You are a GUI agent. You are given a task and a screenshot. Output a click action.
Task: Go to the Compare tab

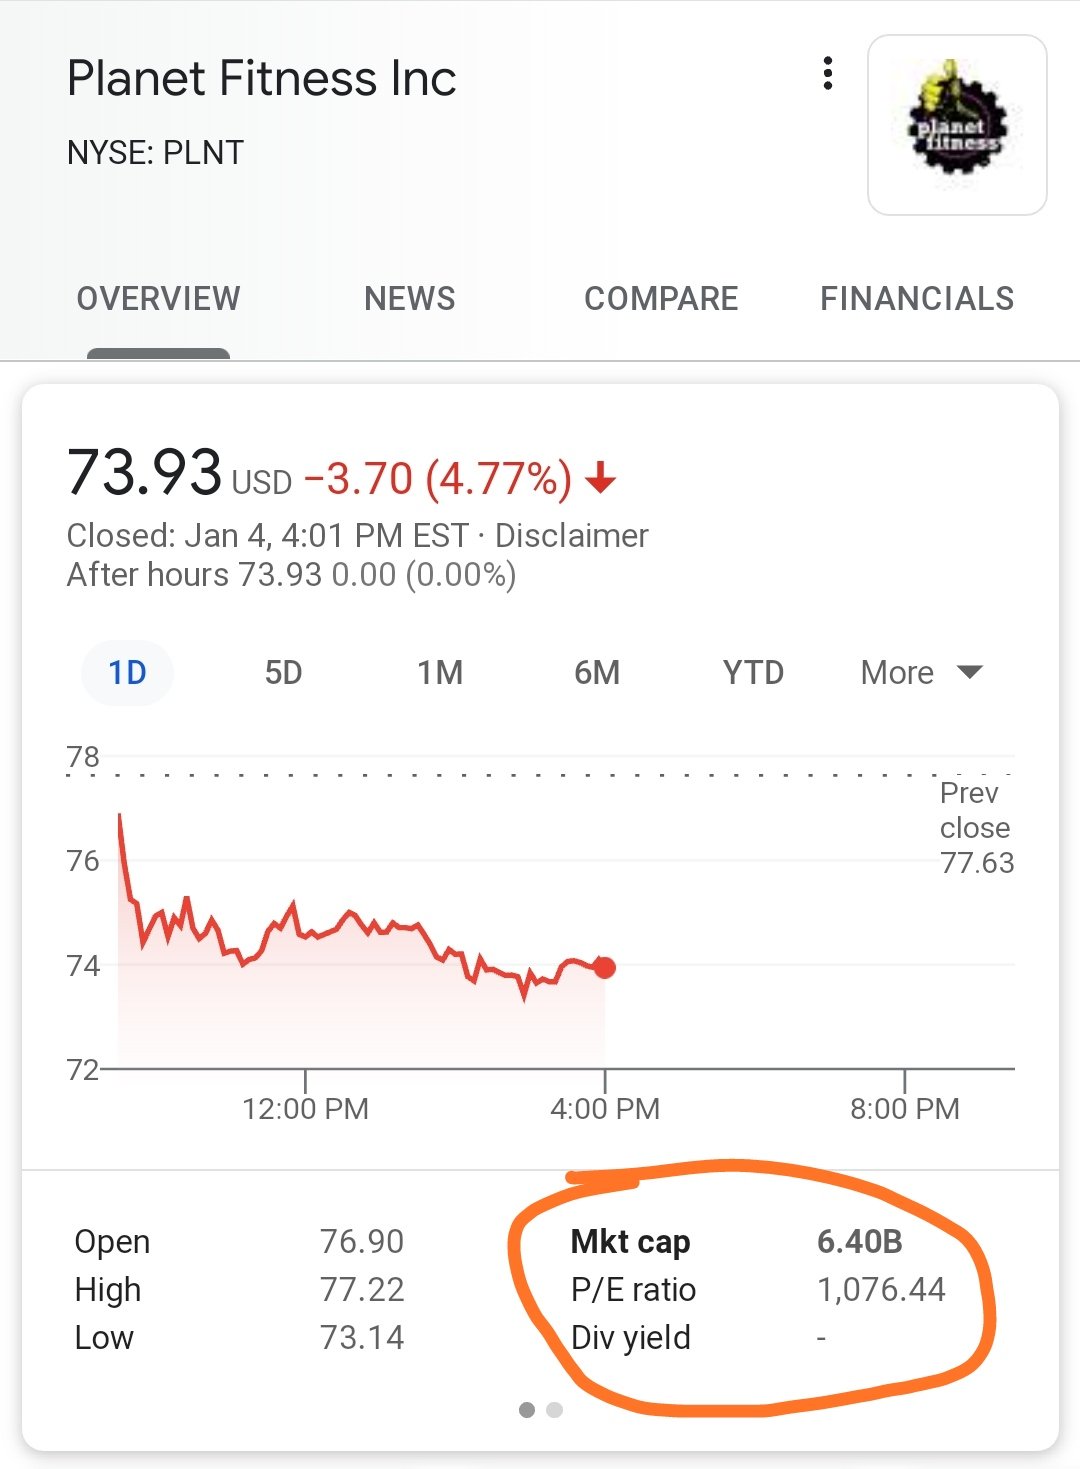661,298
